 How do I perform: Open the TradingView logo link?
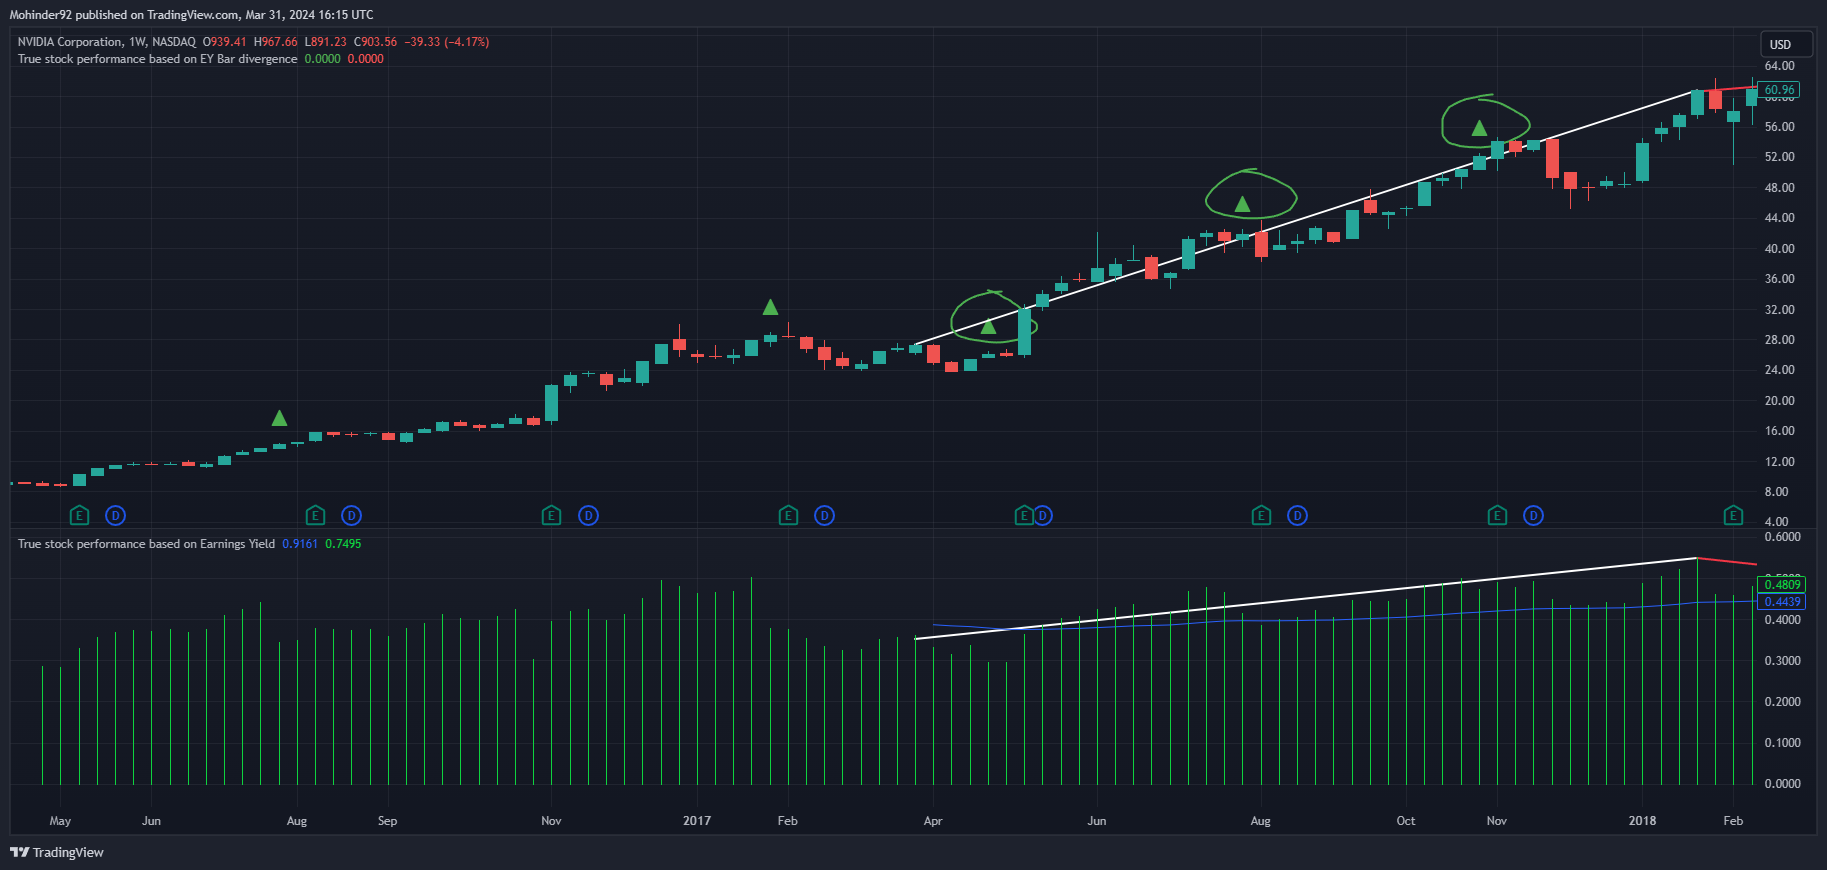pyautogui.click(x=57, y=852)
